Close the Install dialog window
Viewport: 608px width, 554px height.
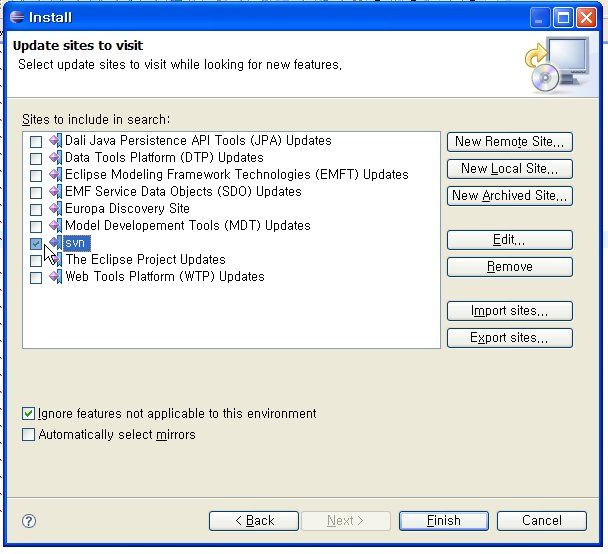pyautogui.click(x=587, y=18)
